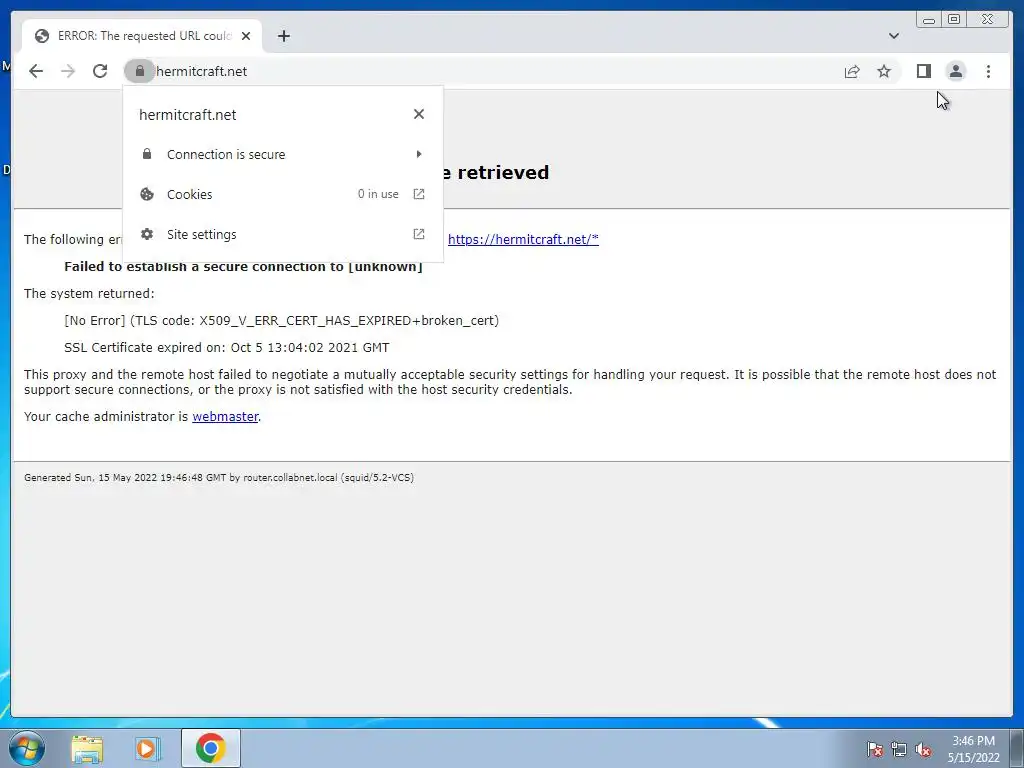Screen dimensions: 1024x768
Task: Click the Cookies external-link icon
Action: (419, 194)
